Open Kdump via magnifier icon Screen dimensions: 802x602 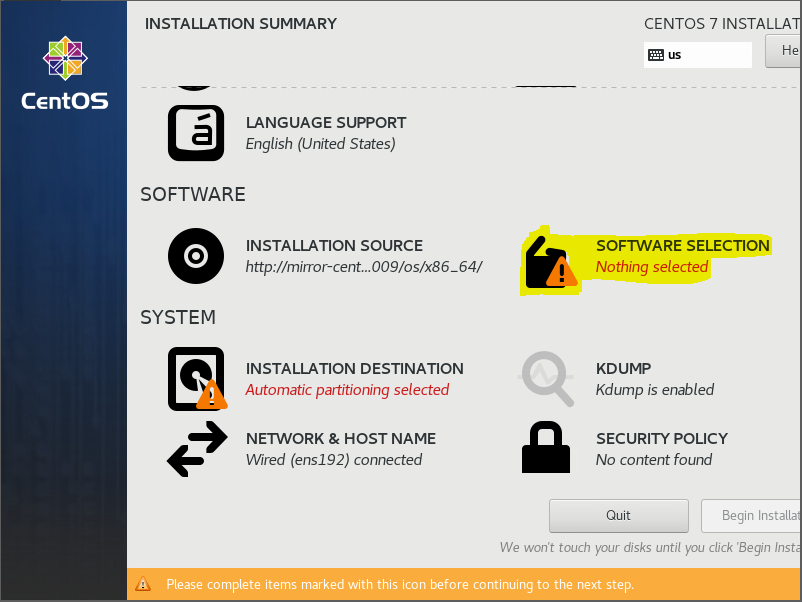[547, 378]
